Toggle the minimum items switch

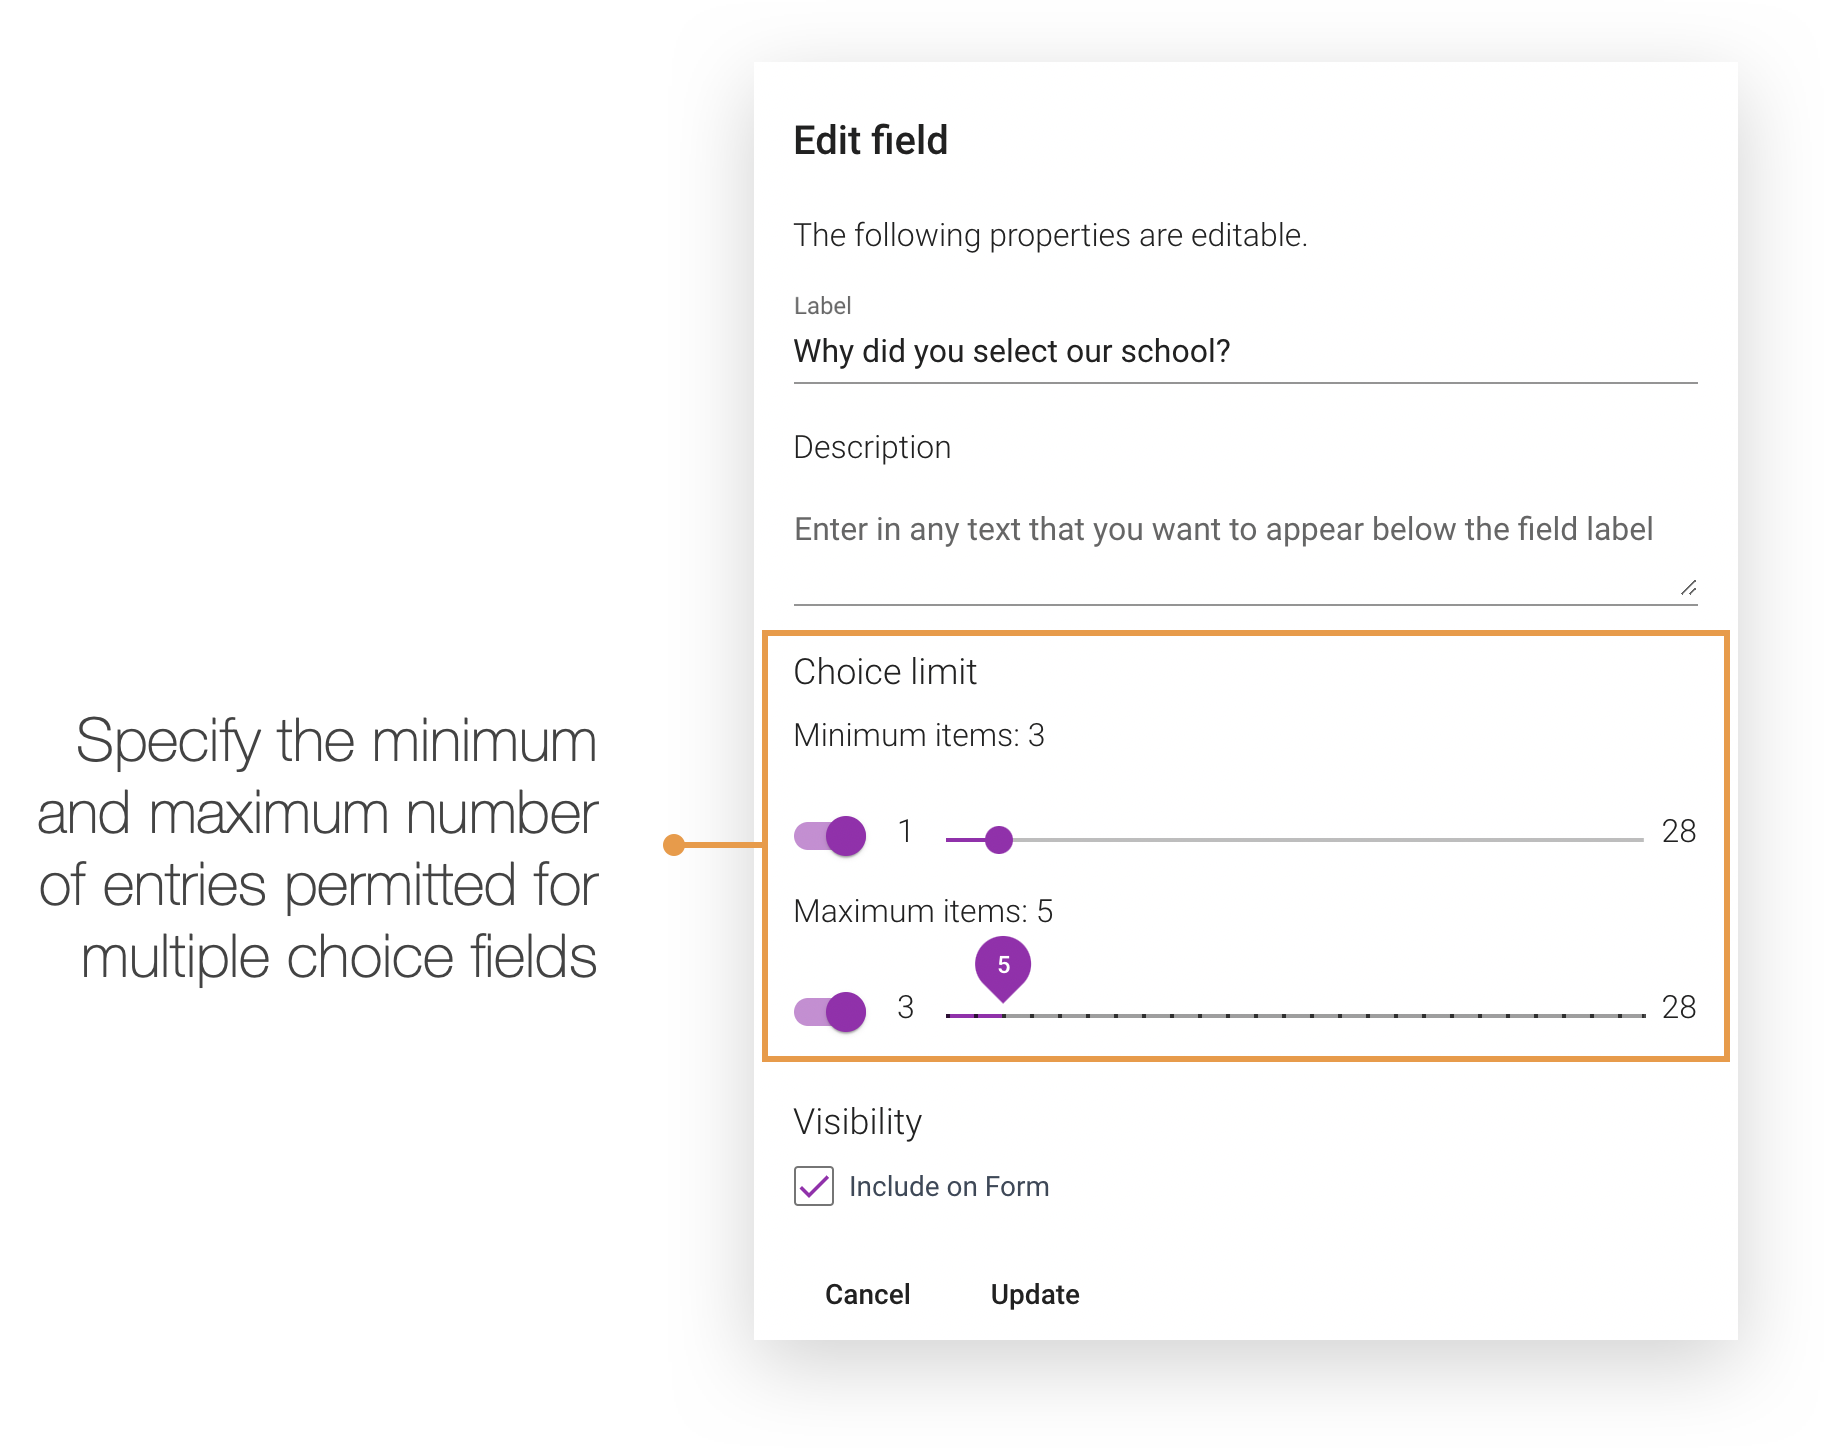click(829, 835)
